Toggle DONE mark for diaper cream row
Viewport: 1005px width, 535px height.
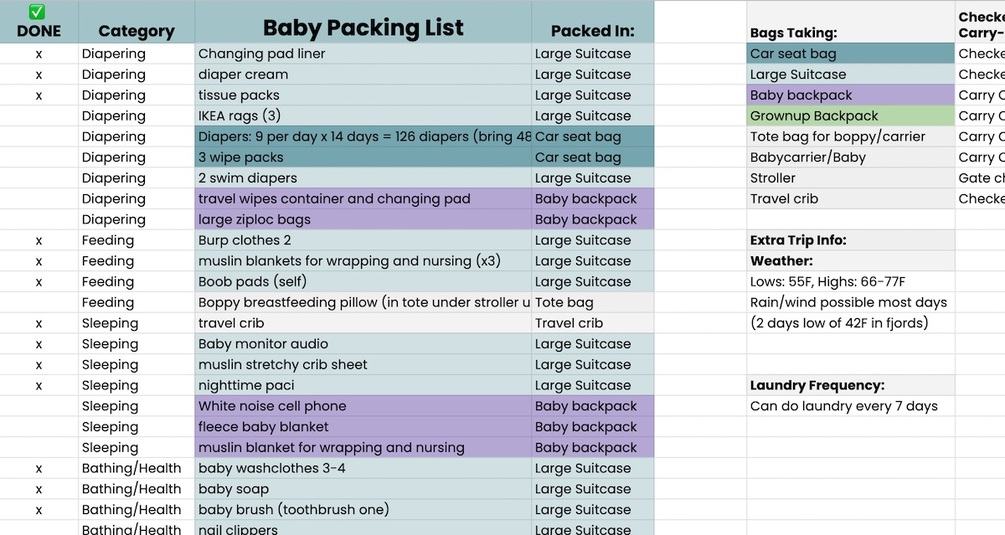point(39,75)
